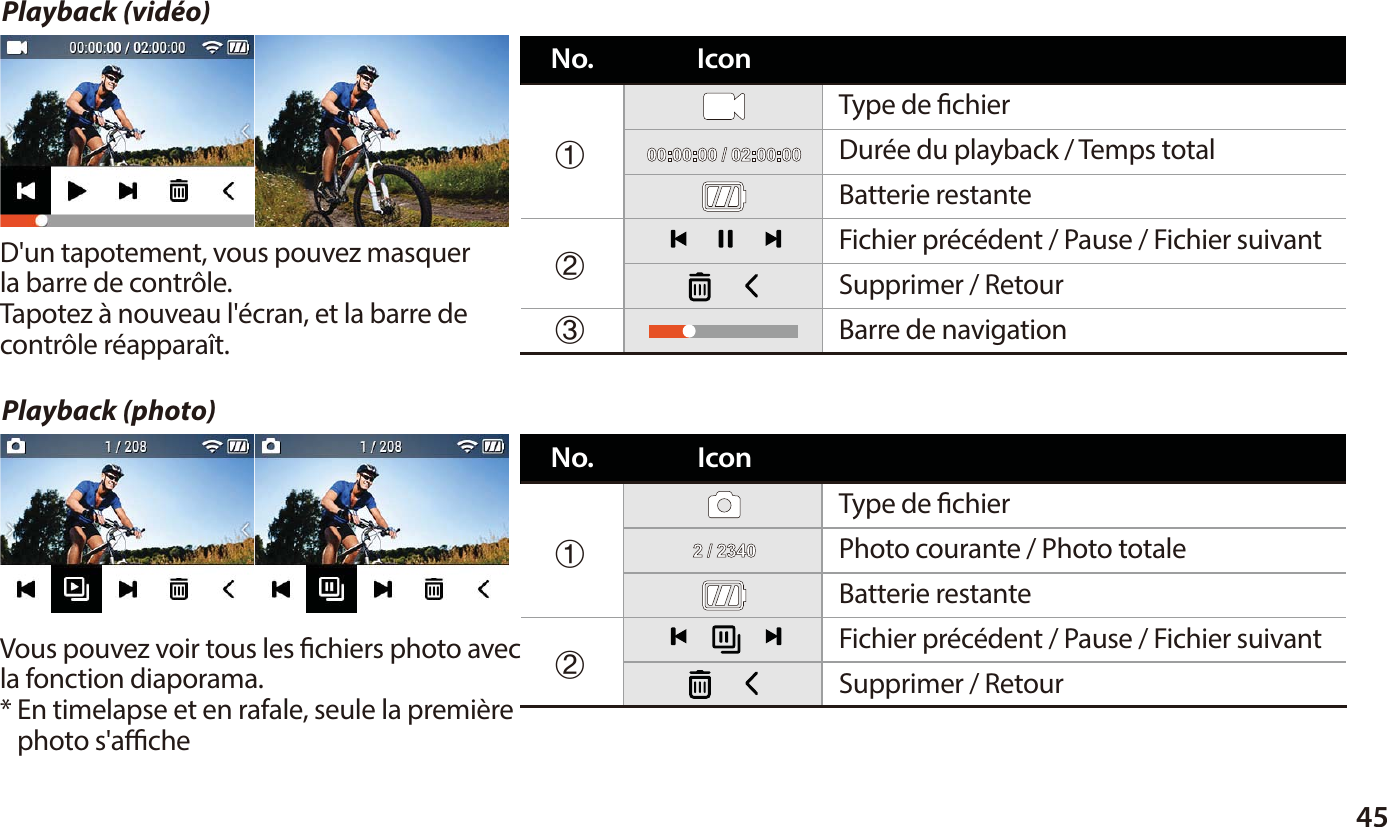Image resolution: width=1387 pixels, height=827 pixels.
Task: Click the Icon header of the photo table
Action: pyautogui.click(x=723, y=458)
